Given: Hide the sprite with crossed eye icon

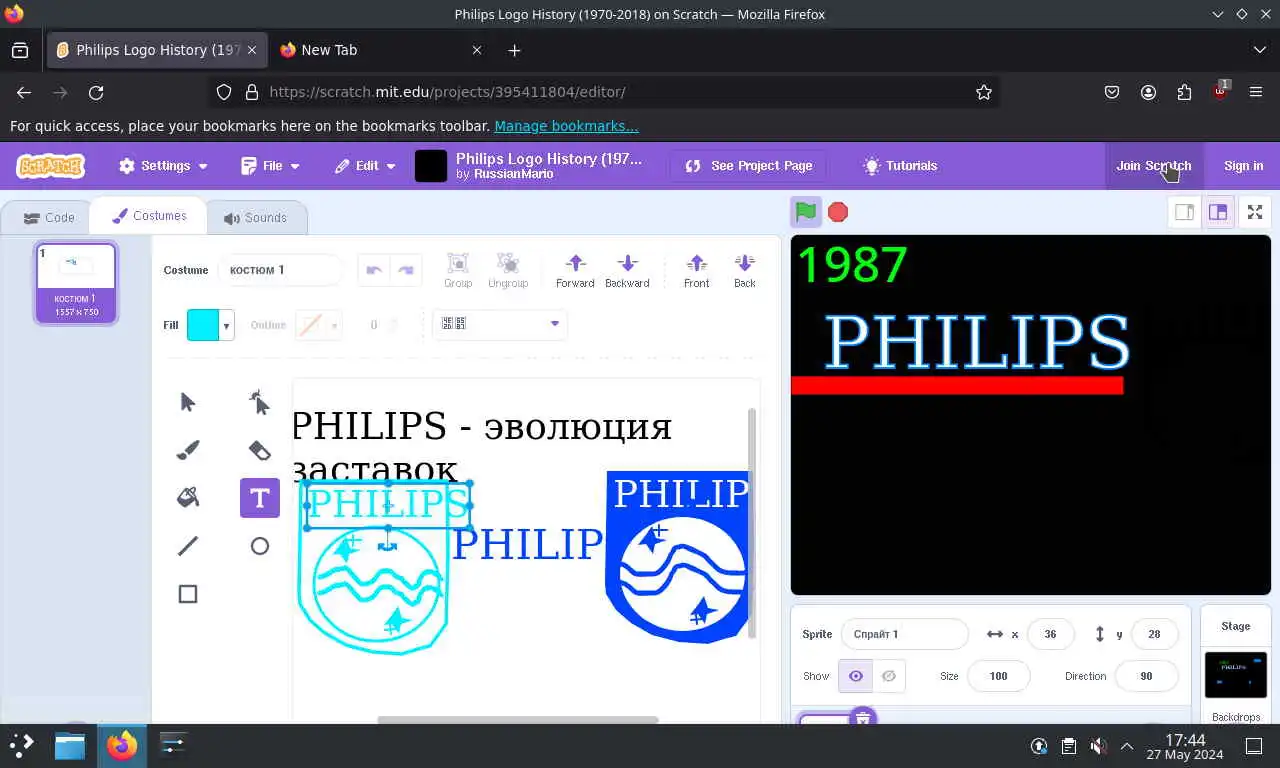Looking at the screenshot, I should (889, 676).
